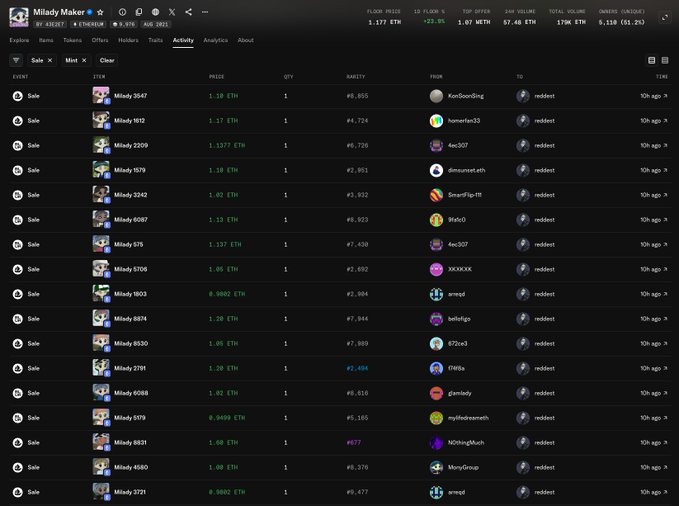Switch to the comfortable table view
The height and width of the screenshot is (506, 679).
651,60
